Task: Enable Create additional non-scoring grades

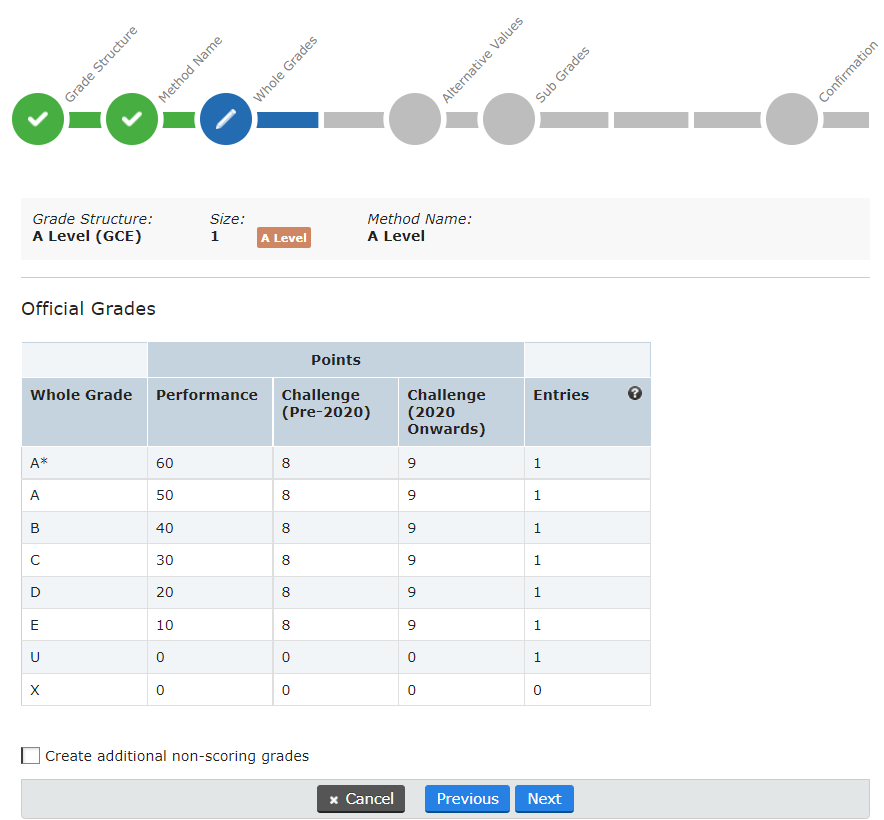Action: pos(30,755)
